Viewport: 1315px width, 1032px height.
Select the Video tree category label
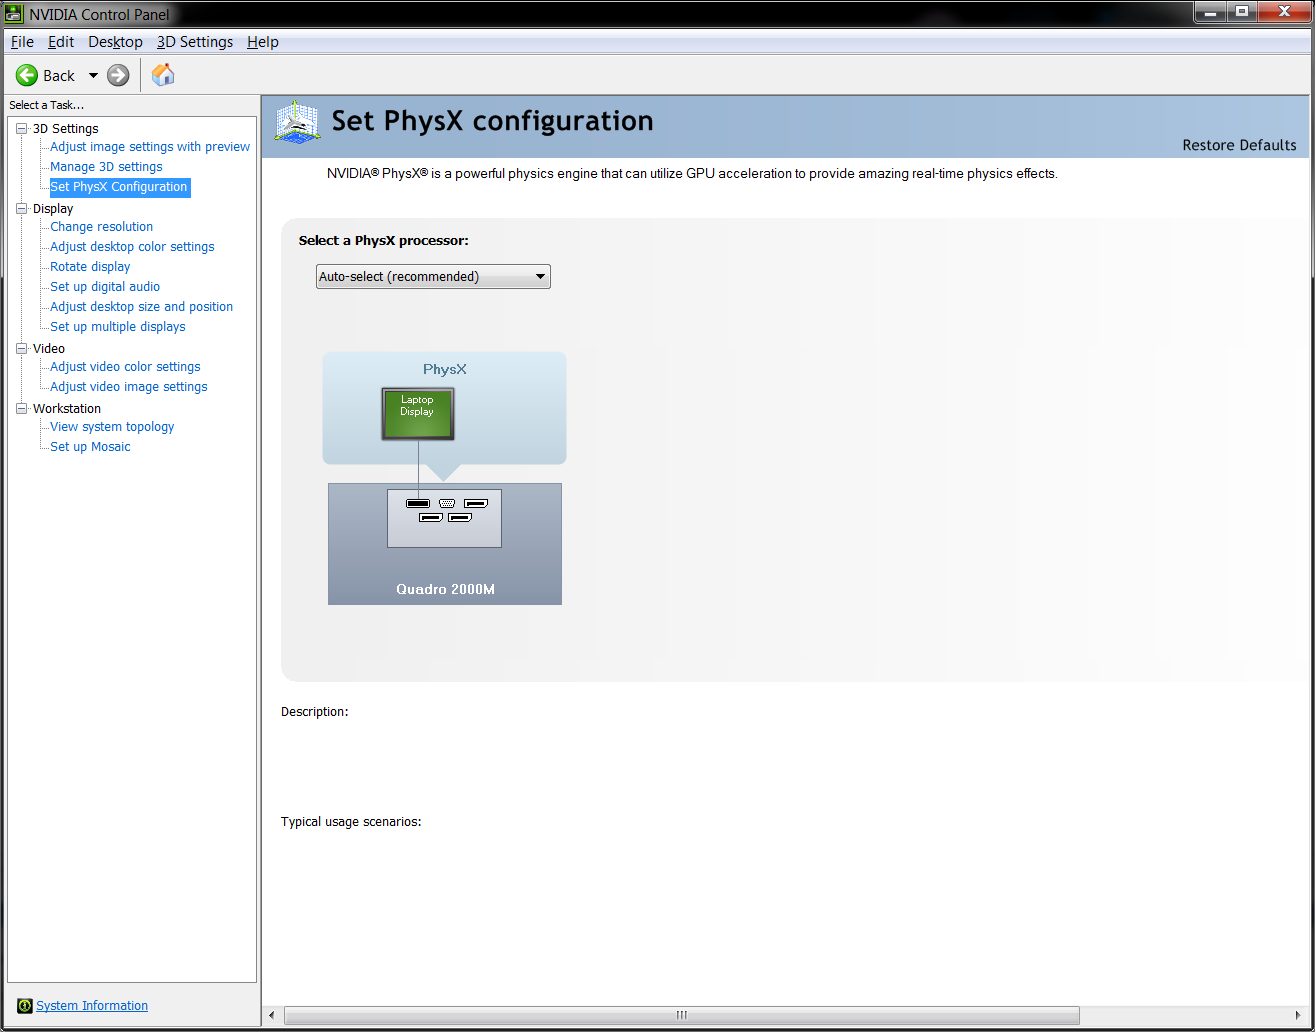[x=49, y=348]
